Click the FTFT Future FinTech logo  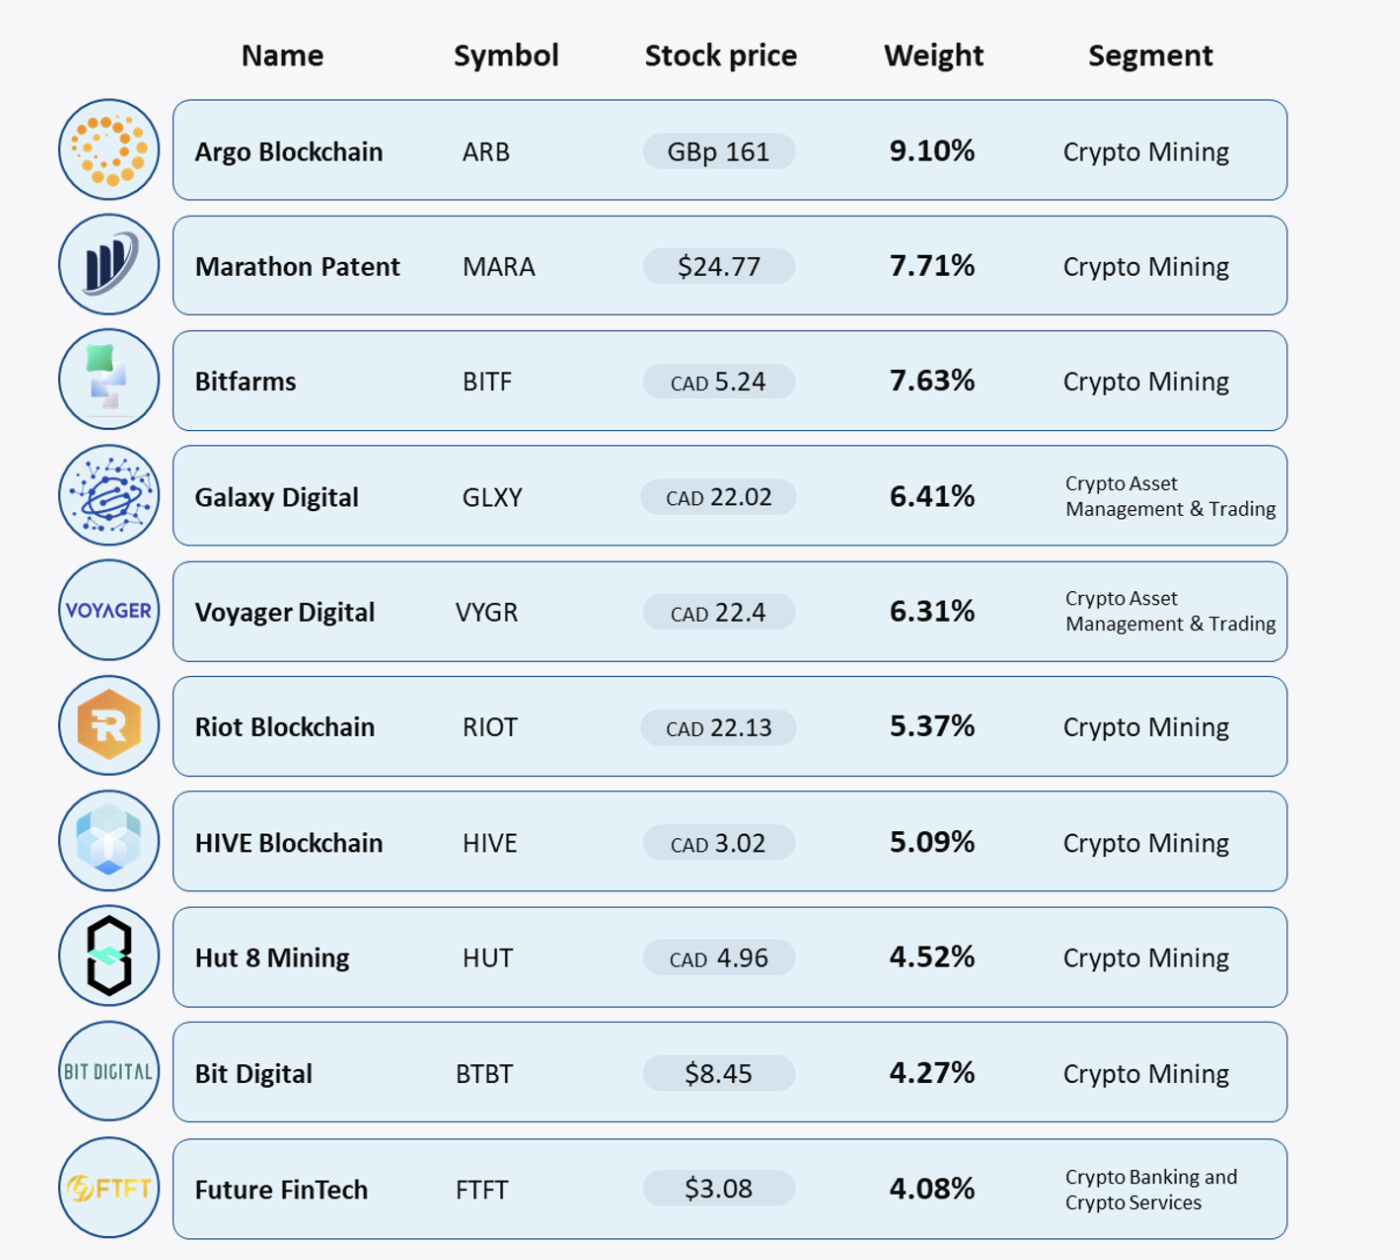(x=109, y=1188)
